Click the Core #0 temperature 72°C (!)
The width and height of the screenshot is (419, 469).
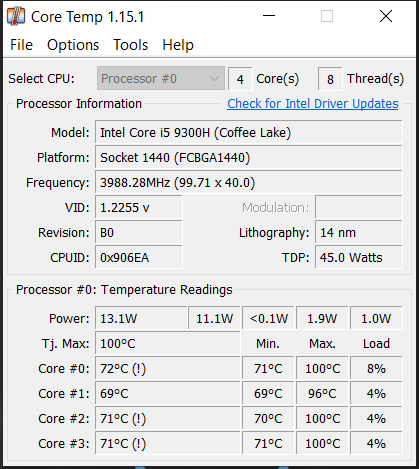[168, 368]
